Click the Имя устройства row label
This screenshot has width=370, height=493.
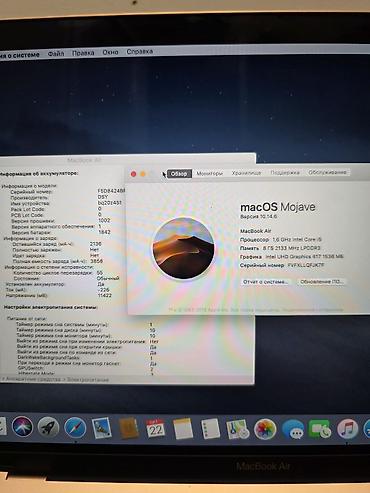pyautogui.click(x=30, y=203)
